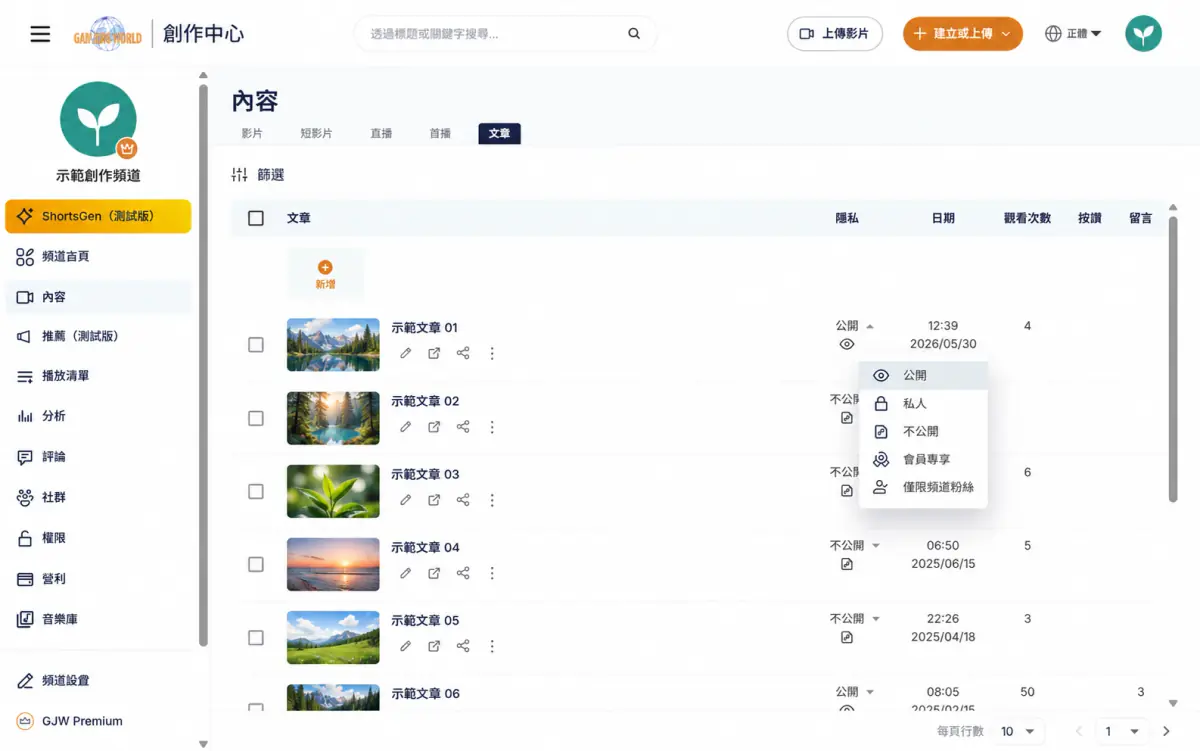Image resolution: width=1200 pixels, height=751 pixels.
Task: Select 會員專享 in privacy menu
Action: (x=923, y=460)
